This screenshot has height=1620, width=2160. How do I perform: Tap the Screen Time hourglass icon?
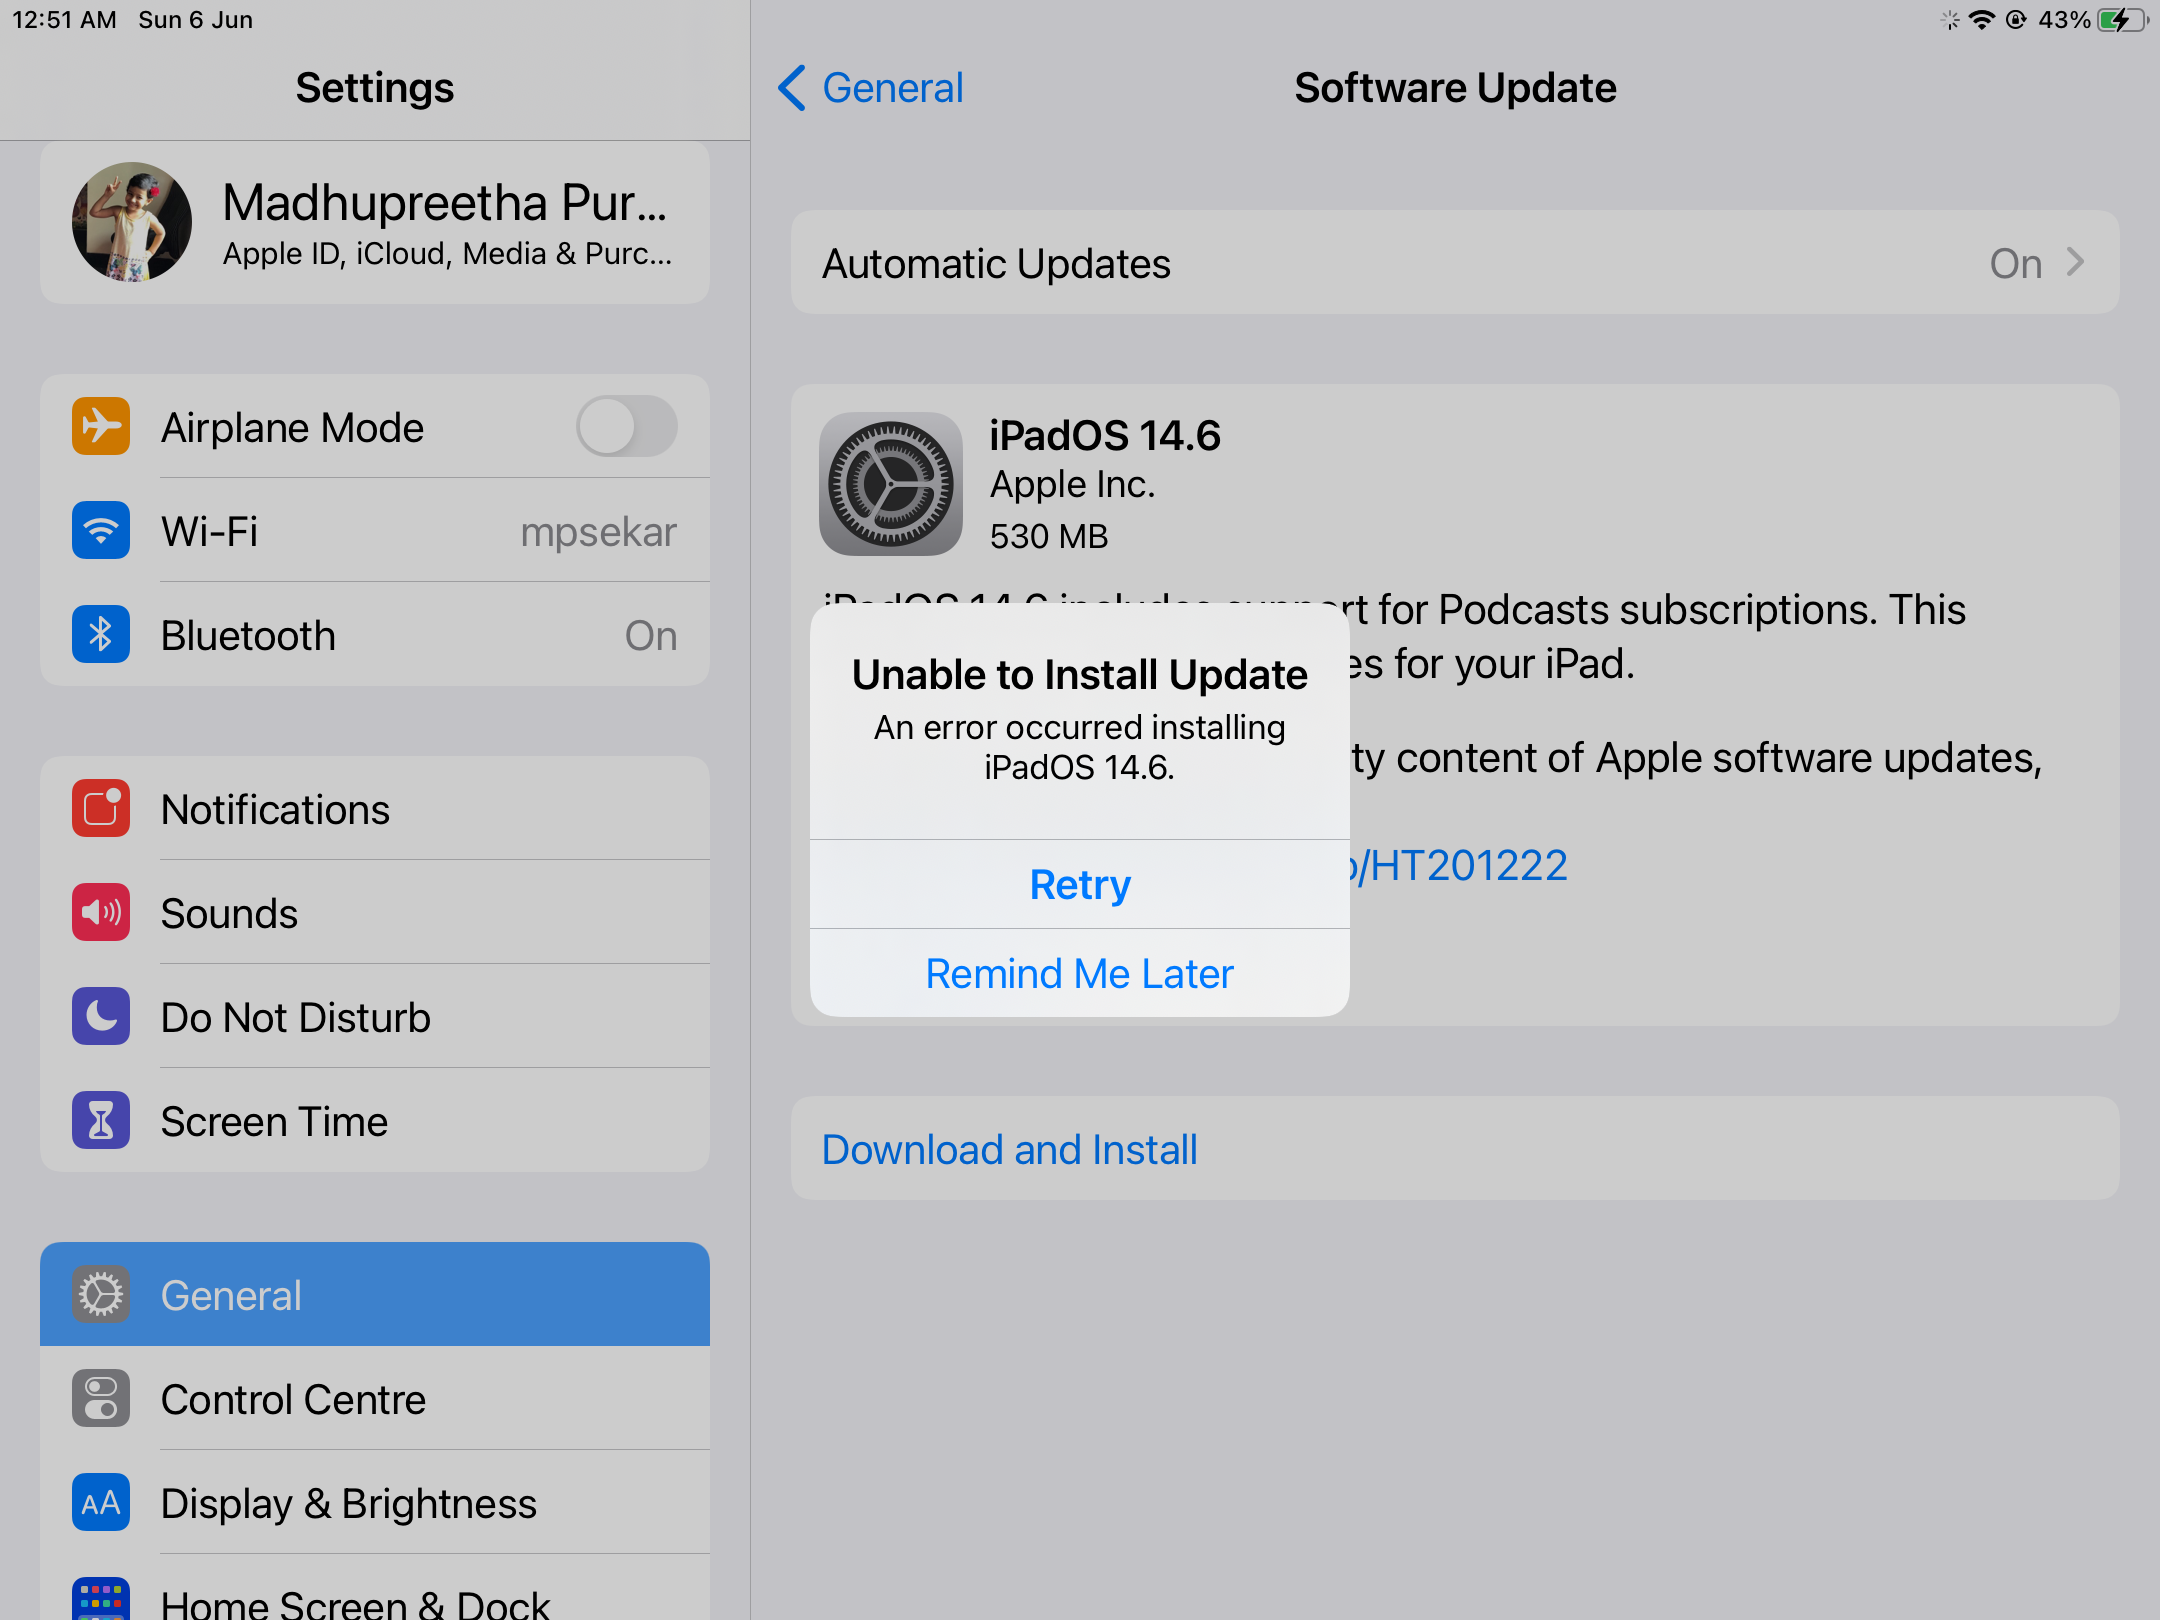pos(100,1121)
